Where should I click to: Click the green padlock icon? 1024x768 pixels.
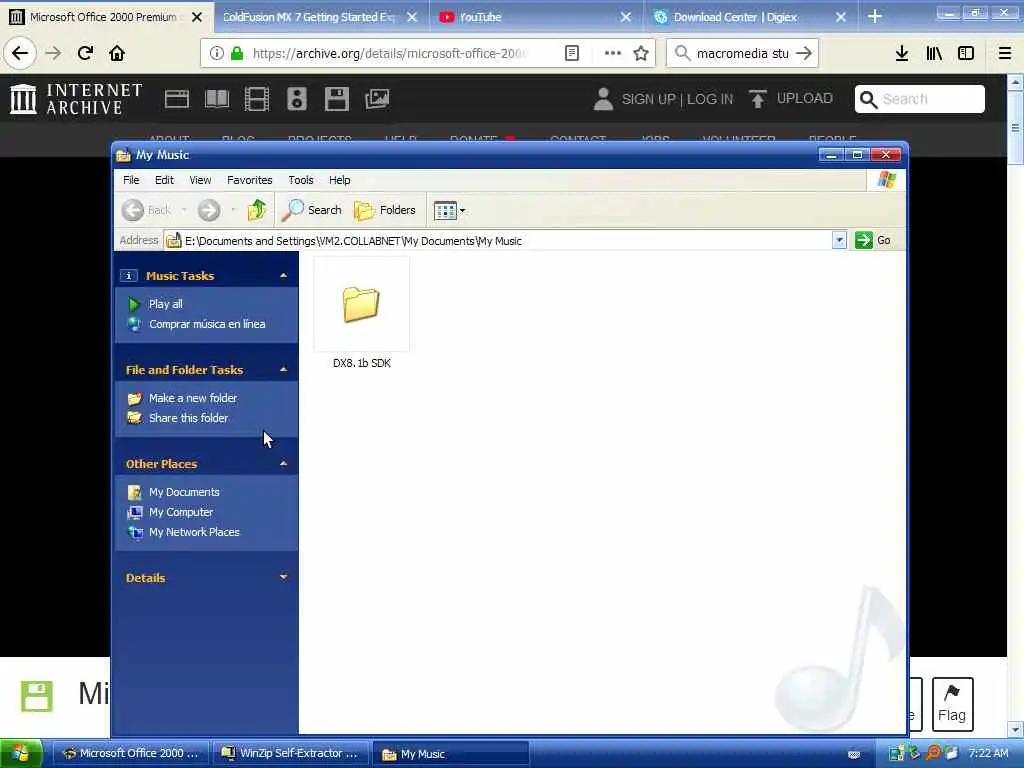[237, 53]
